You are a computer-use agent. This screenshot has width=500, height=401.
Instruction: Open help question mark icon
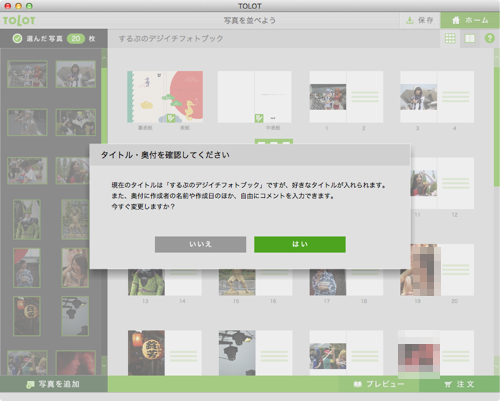[x=489, y=38]
